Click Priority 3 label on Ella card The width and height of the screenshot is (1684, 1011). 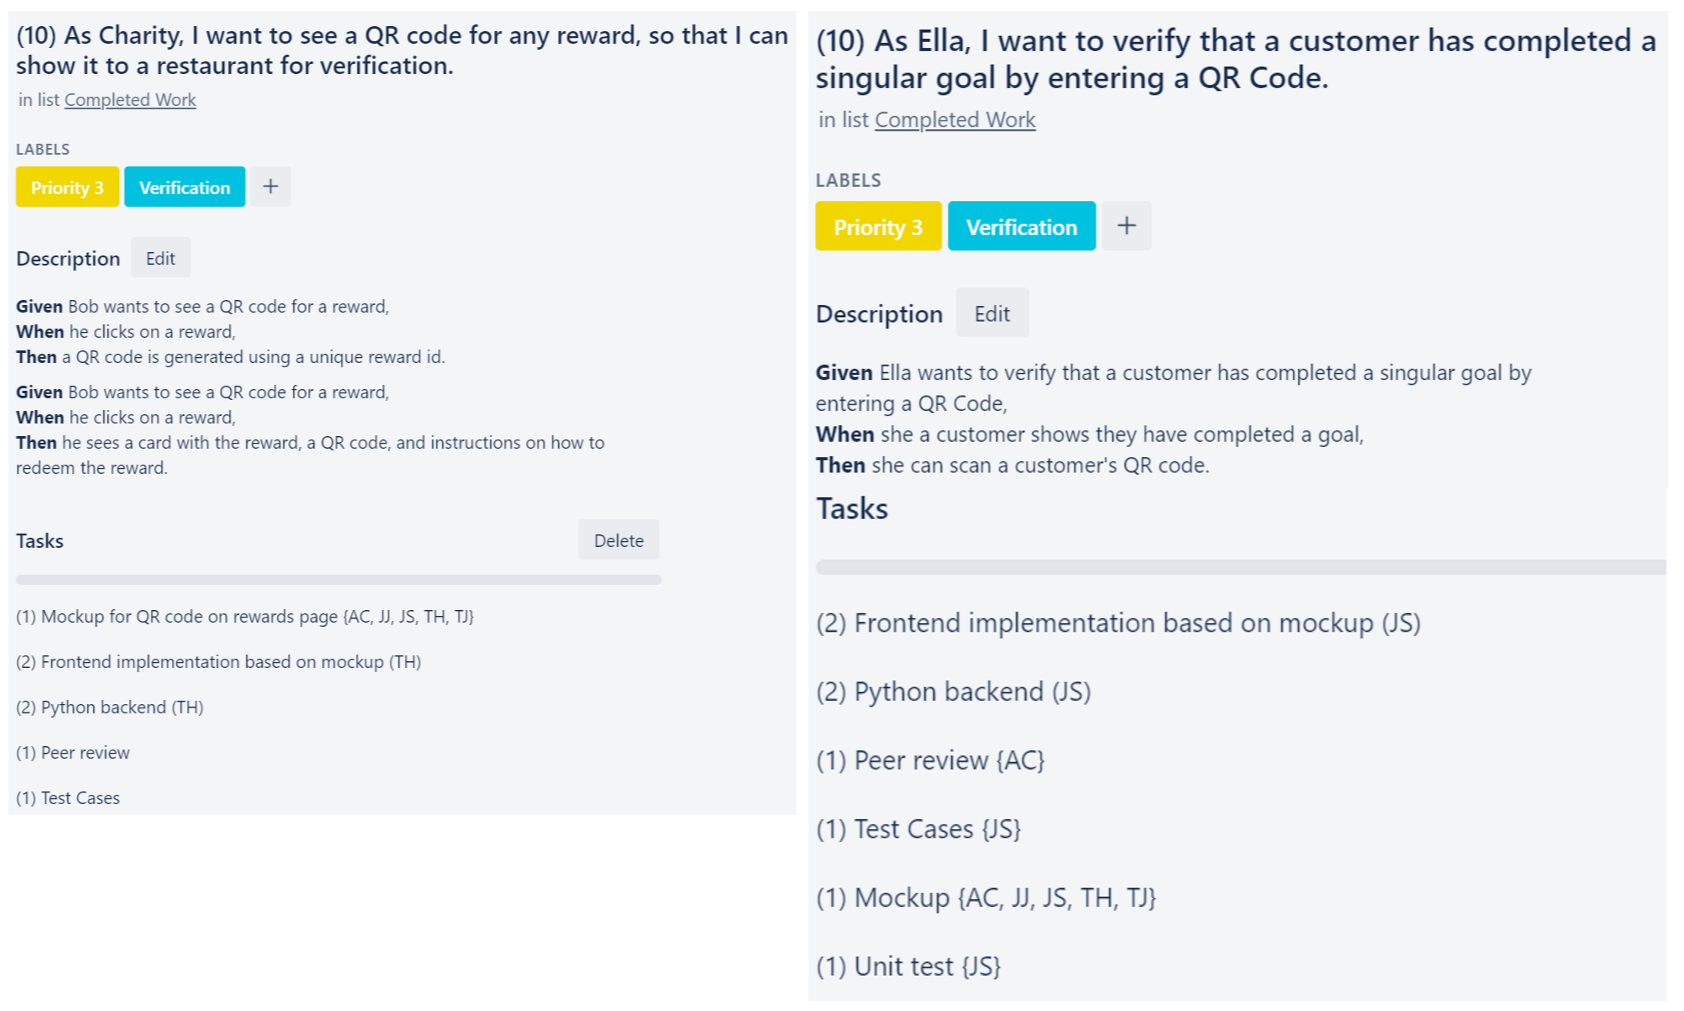878,226
